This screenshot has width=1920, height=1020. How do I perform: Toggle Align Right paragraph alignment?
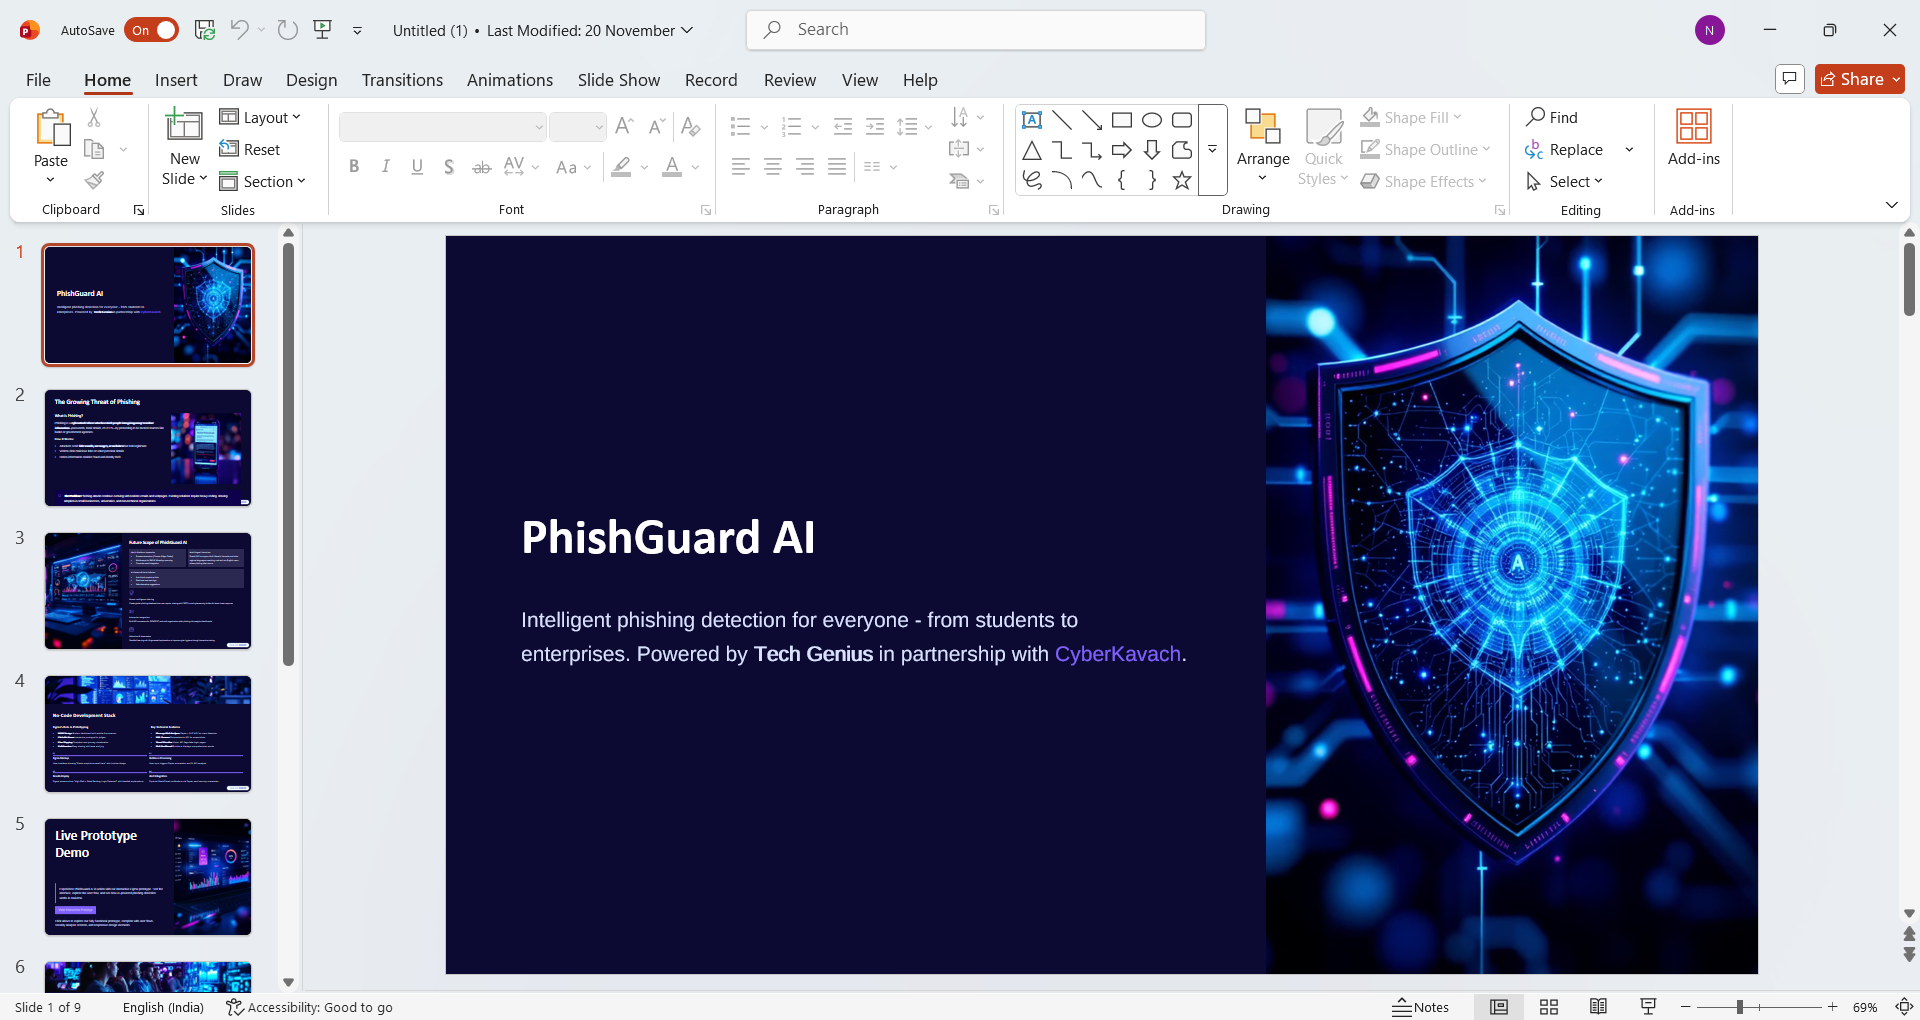805,167
